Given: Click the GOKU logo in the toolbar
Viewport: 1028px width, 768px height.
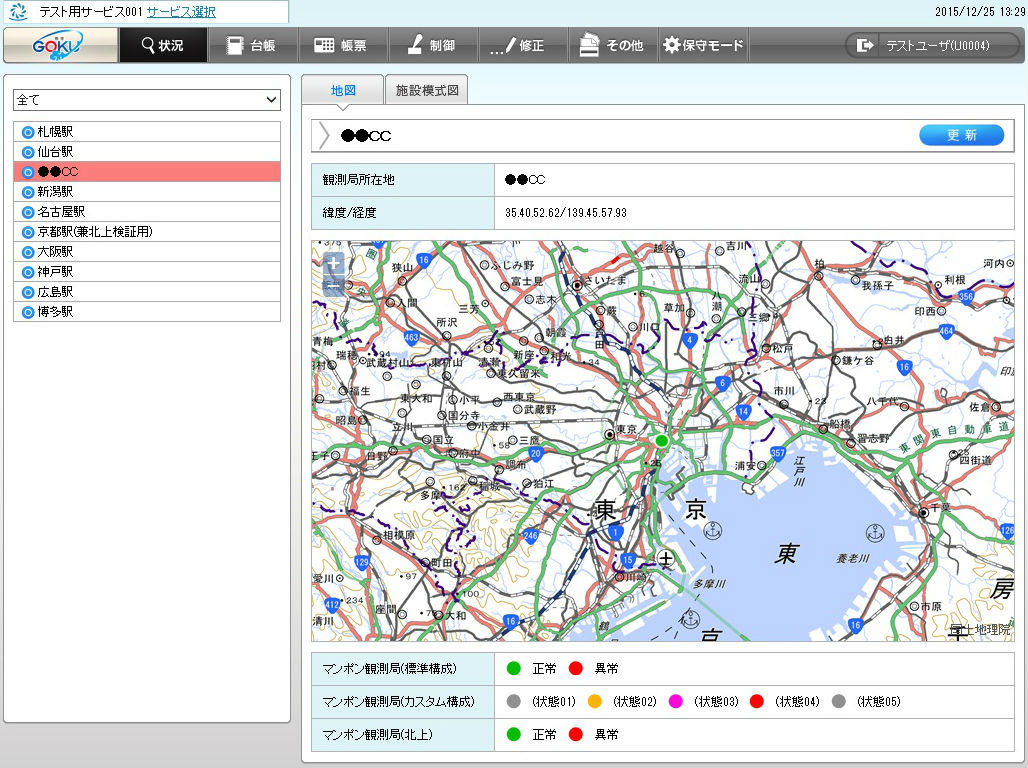Looking at the screenshot, I should 59,45.
